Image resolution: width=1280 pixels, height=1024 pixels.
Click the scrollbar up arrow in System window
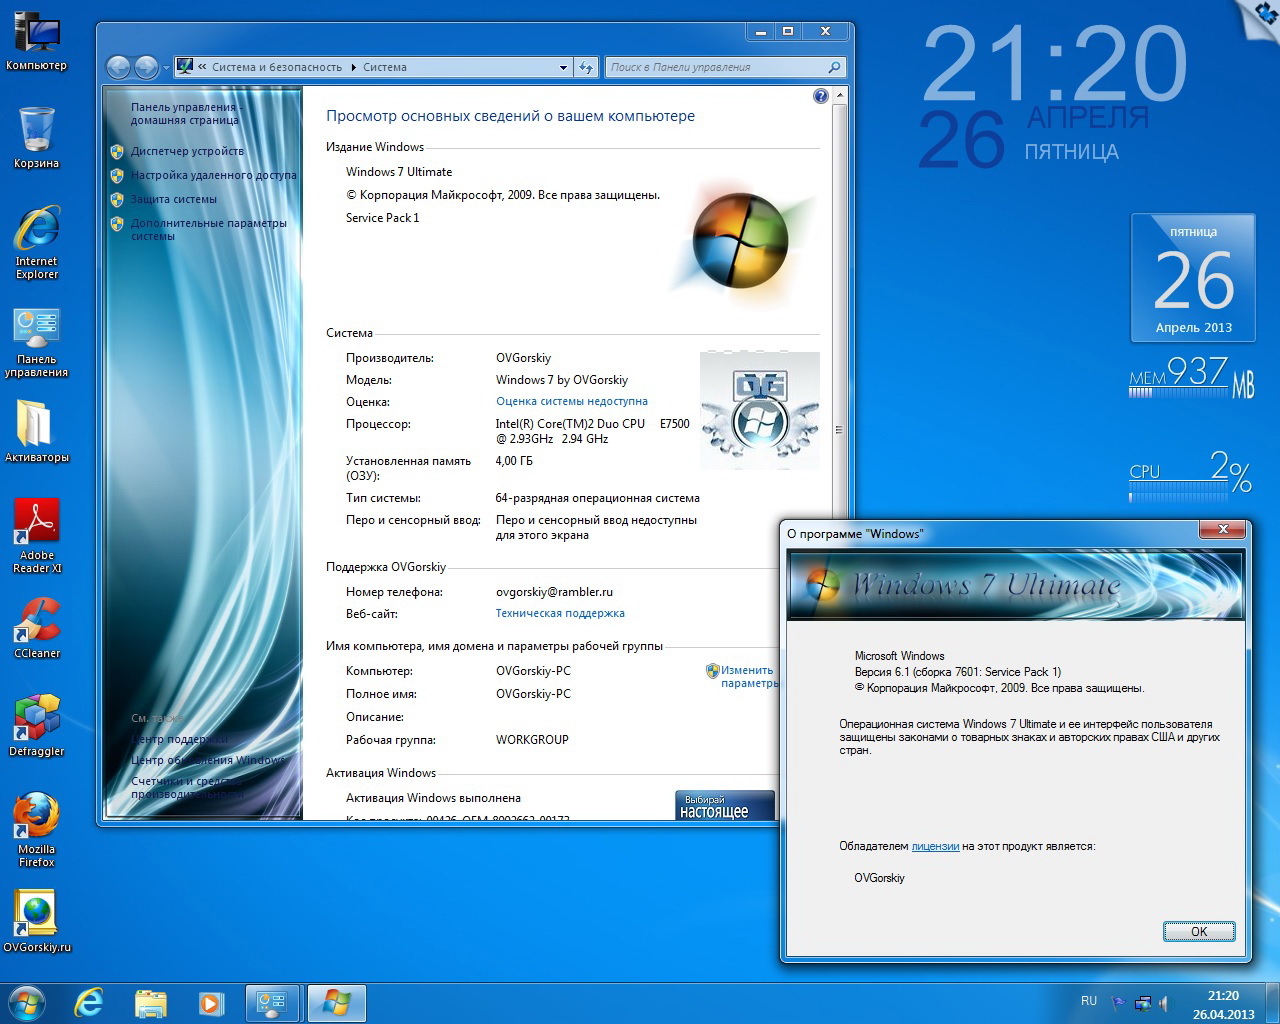click(839, 95)
